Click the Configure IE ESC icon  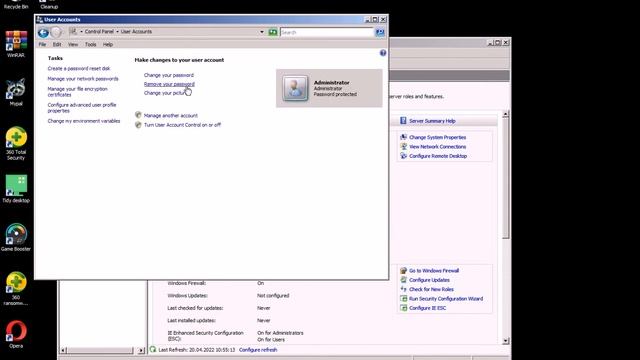pos(404,308)
